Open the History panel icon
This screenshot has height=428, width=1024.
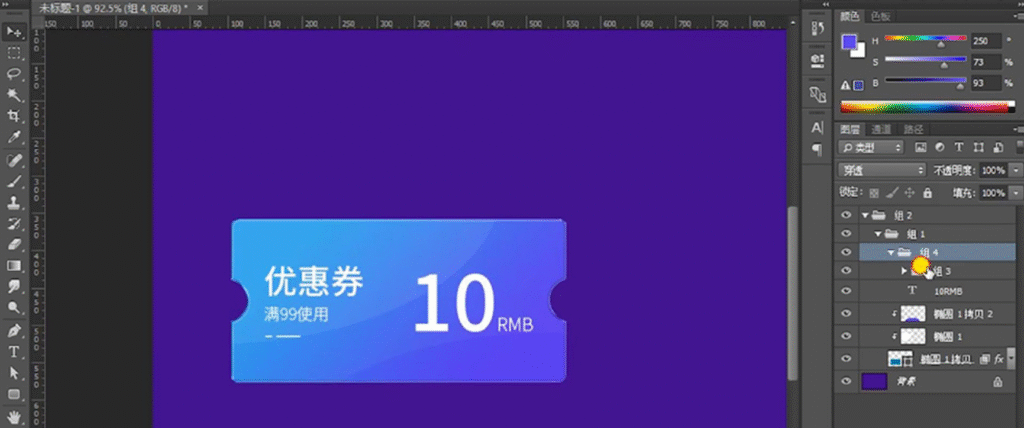tap(817, 29)
